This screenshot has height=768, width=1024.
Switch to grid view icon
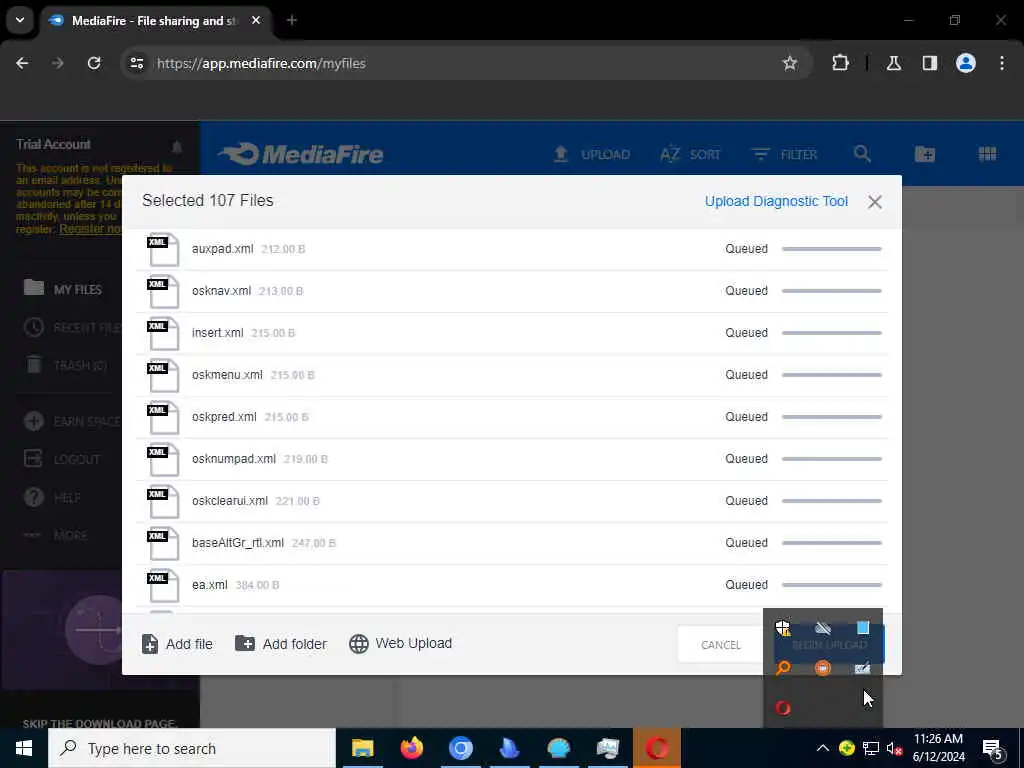987,153
